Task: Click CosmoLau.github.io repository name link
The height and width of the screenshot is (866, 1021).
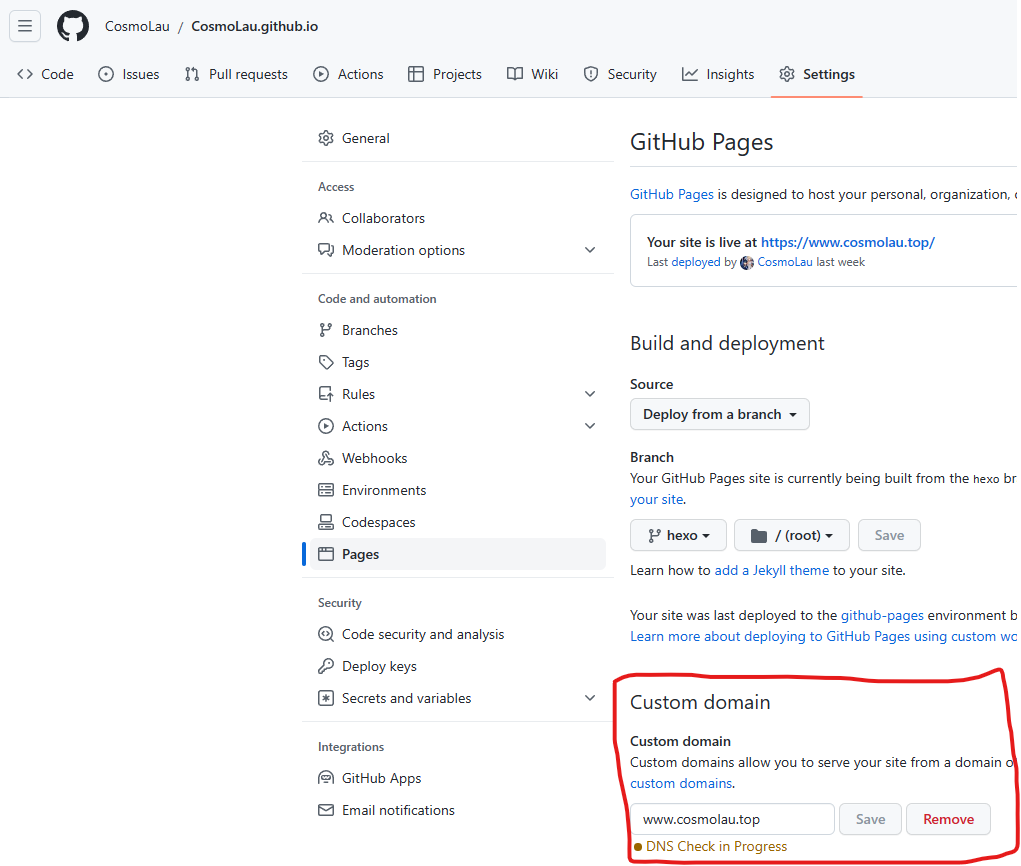Action: click(x=255, y=26)
